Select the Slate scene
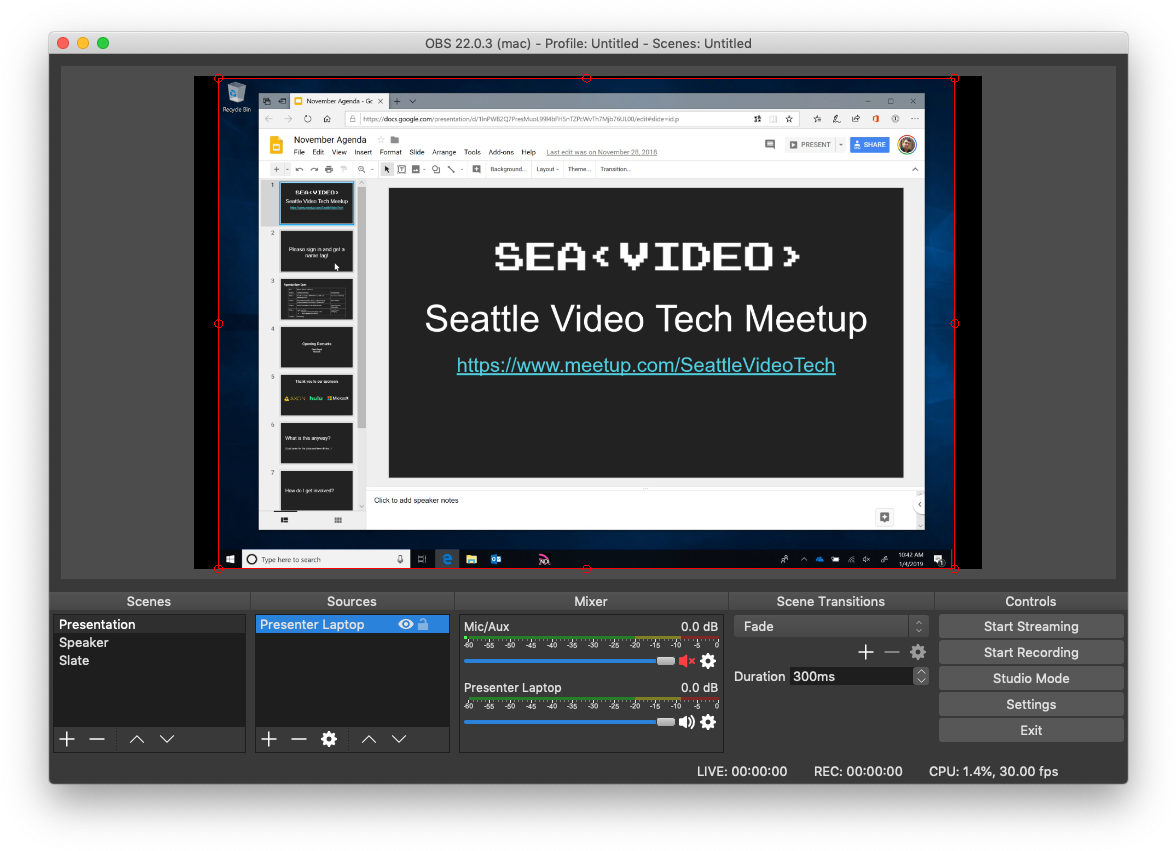This screenshot has height=851, width=1176. point(74,660)
